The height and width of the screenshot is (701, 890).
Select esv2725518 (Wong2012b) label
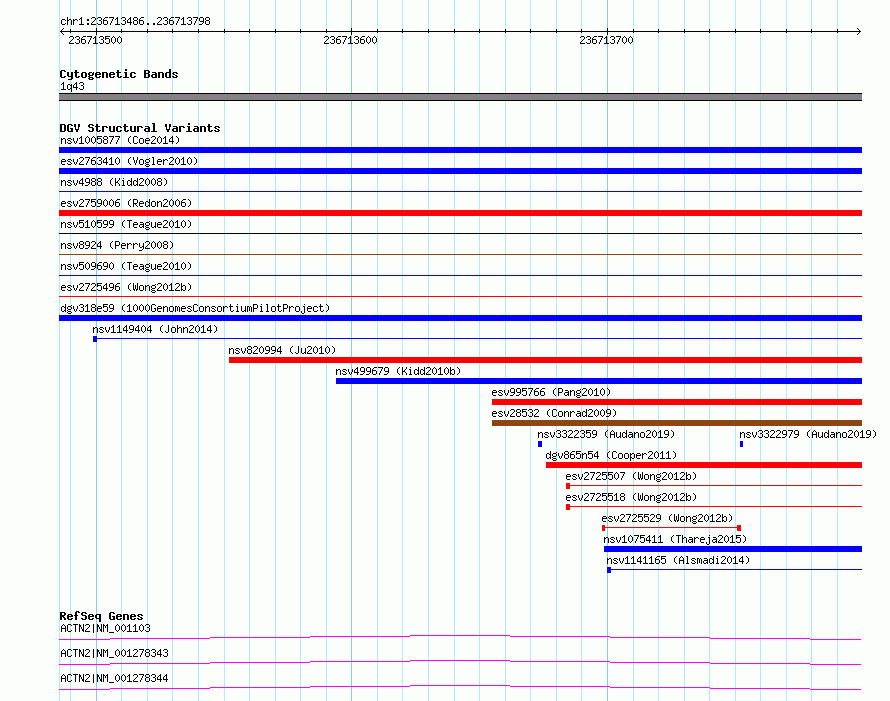[x=631, y=497]
